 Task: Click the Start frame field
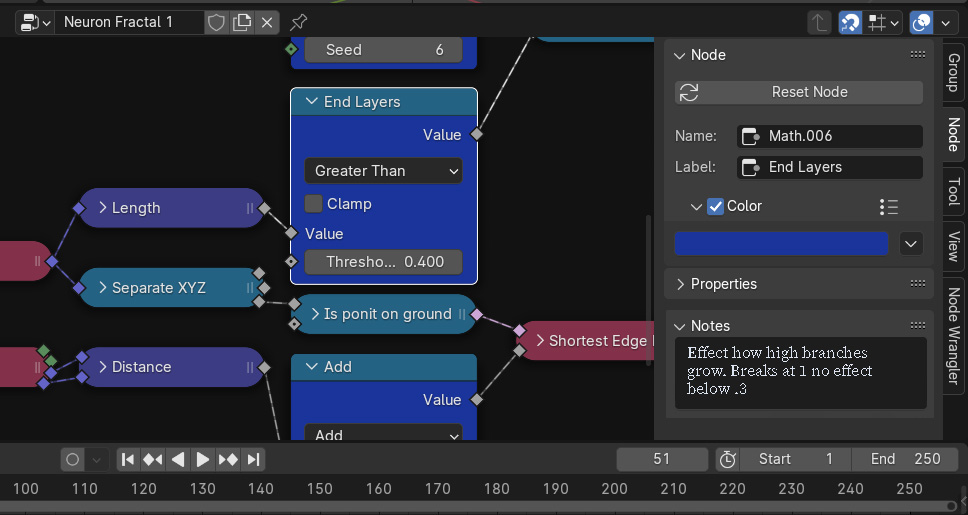[x=795, y=459]
